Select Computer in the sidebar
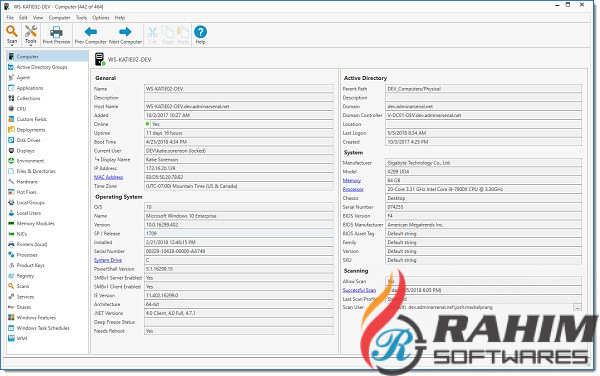Image resolution: width=600 pixels, height=376 pixels. [x=47, y=57]
